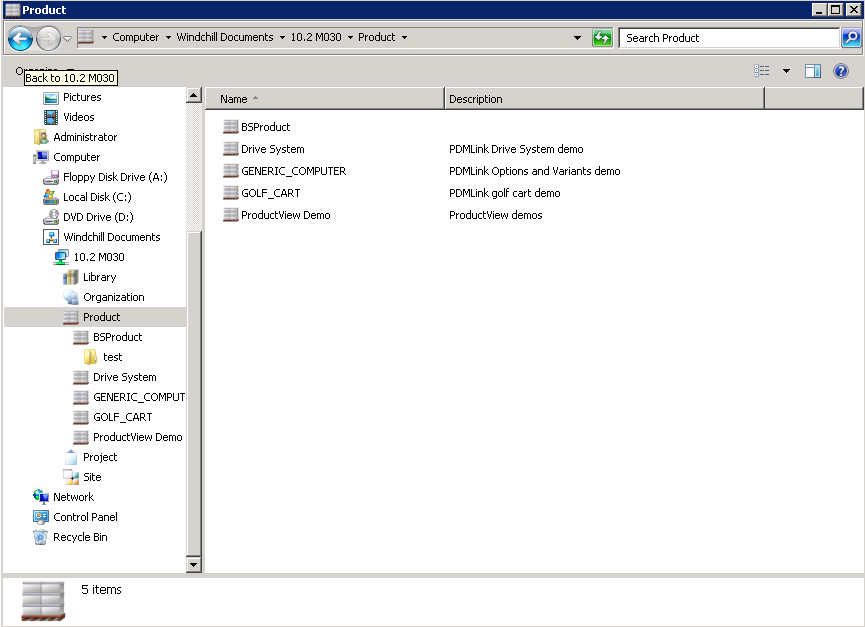Click the Forward navigation arrow button

(x=49, y=39)
